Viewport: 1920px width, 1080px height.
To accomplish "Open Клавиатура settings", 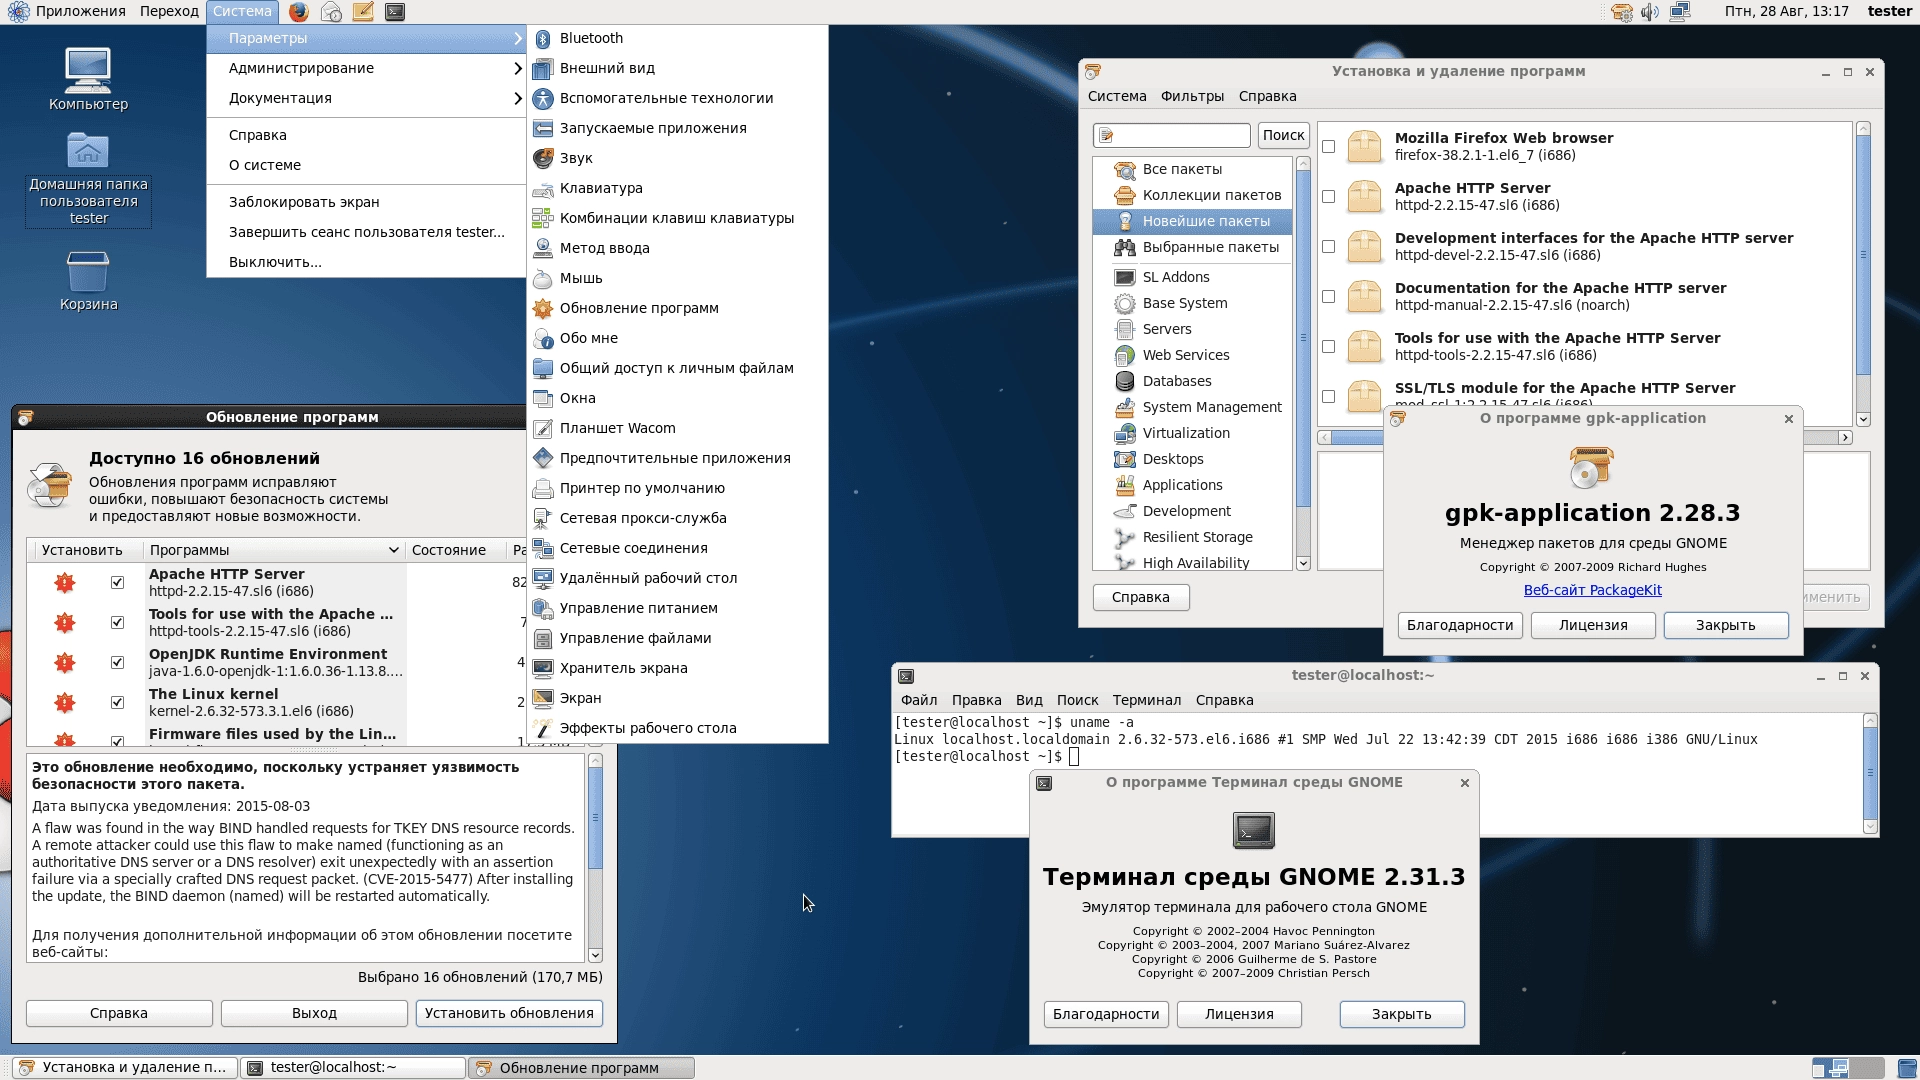I will (677, 188).
